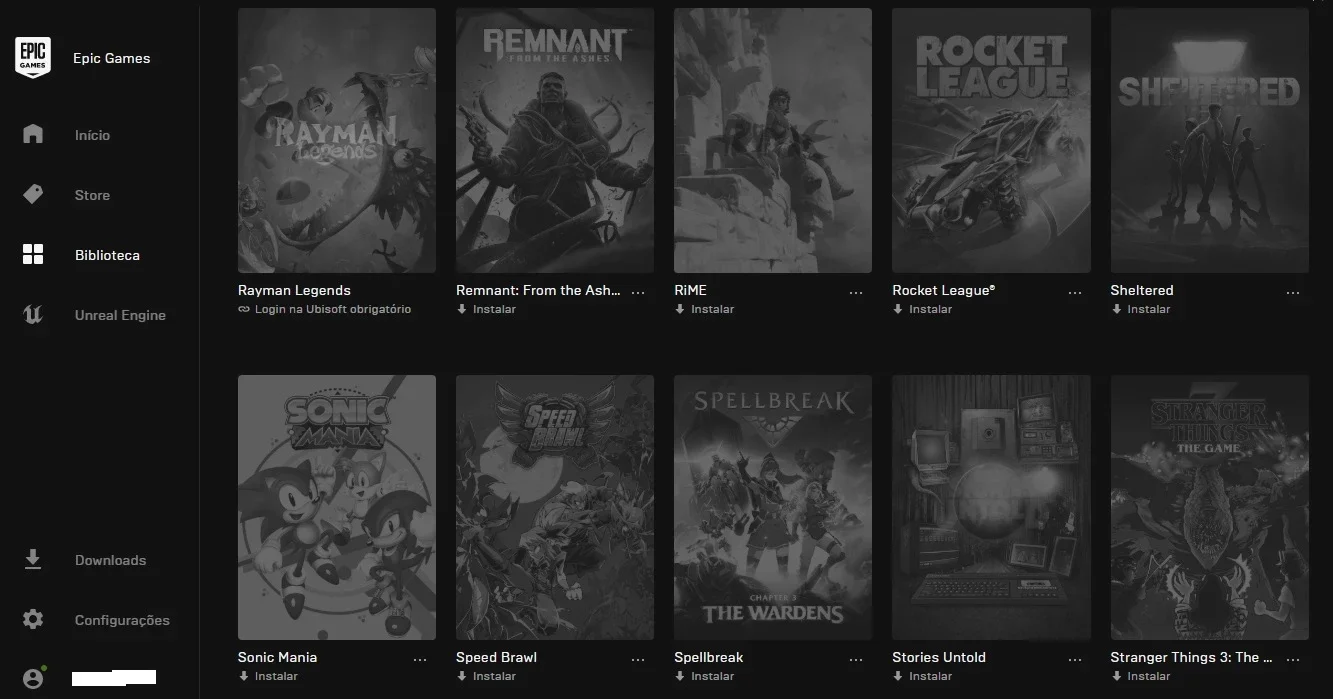Click the Speed Brawl cover art
Image resolution: width=1333 pixels, height=699 pixels.
555,507
